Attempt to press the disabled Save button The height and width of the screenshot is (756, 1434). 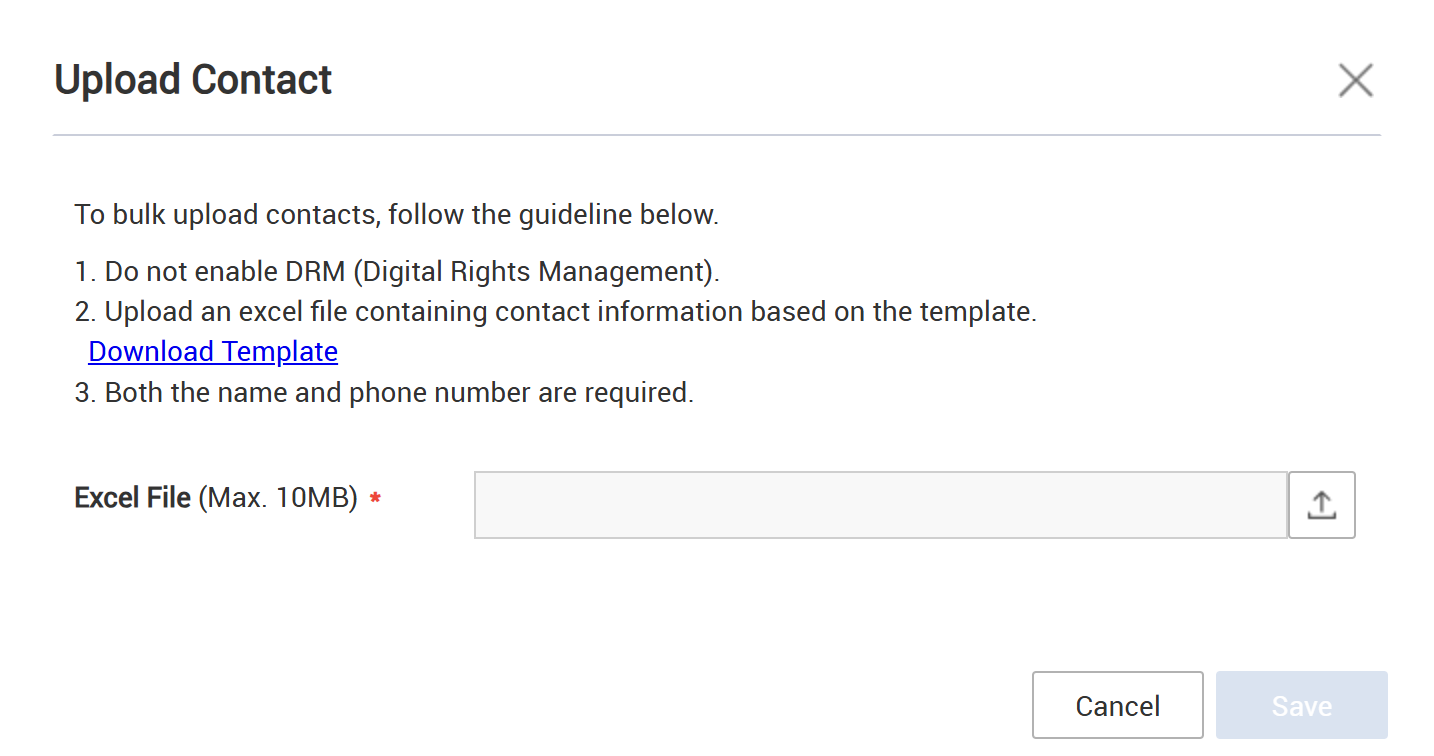(1301, 705)
